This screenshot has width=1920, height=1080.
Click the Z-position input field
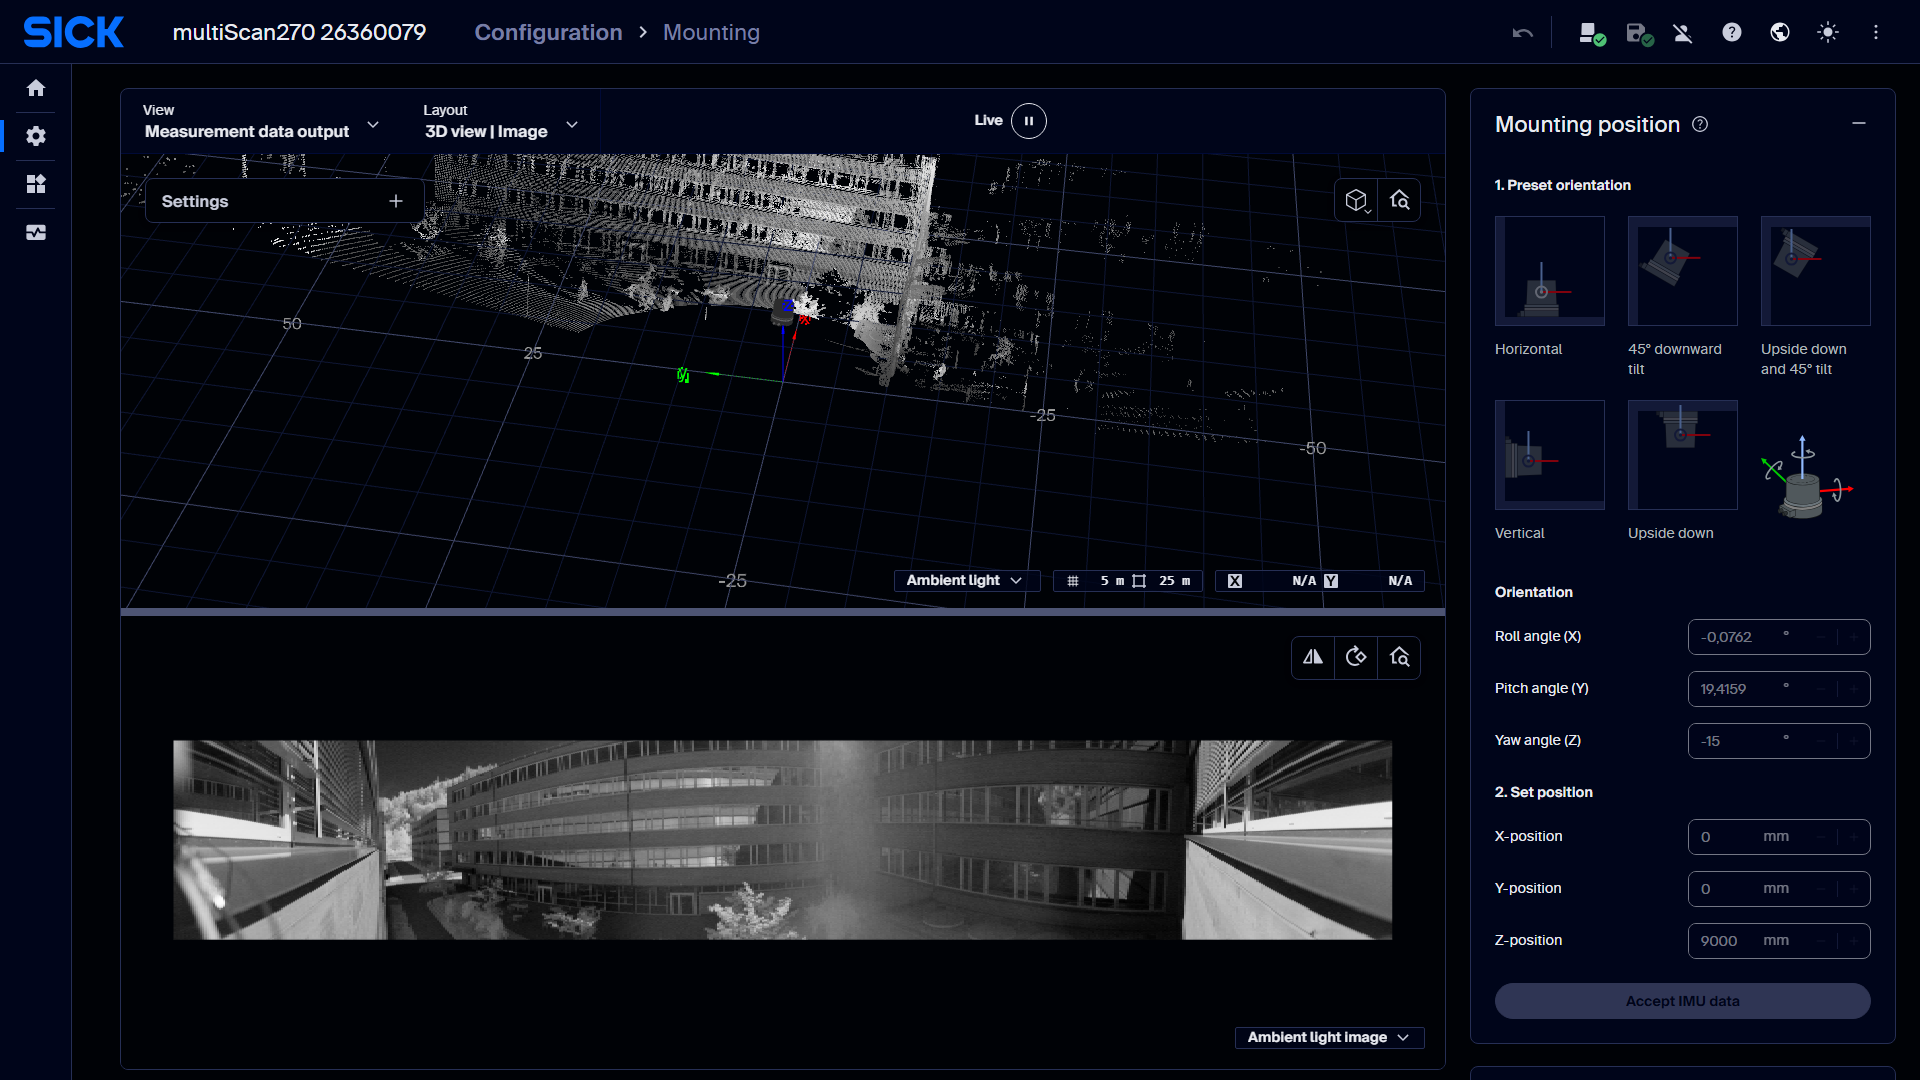[x=1779, y=941]
